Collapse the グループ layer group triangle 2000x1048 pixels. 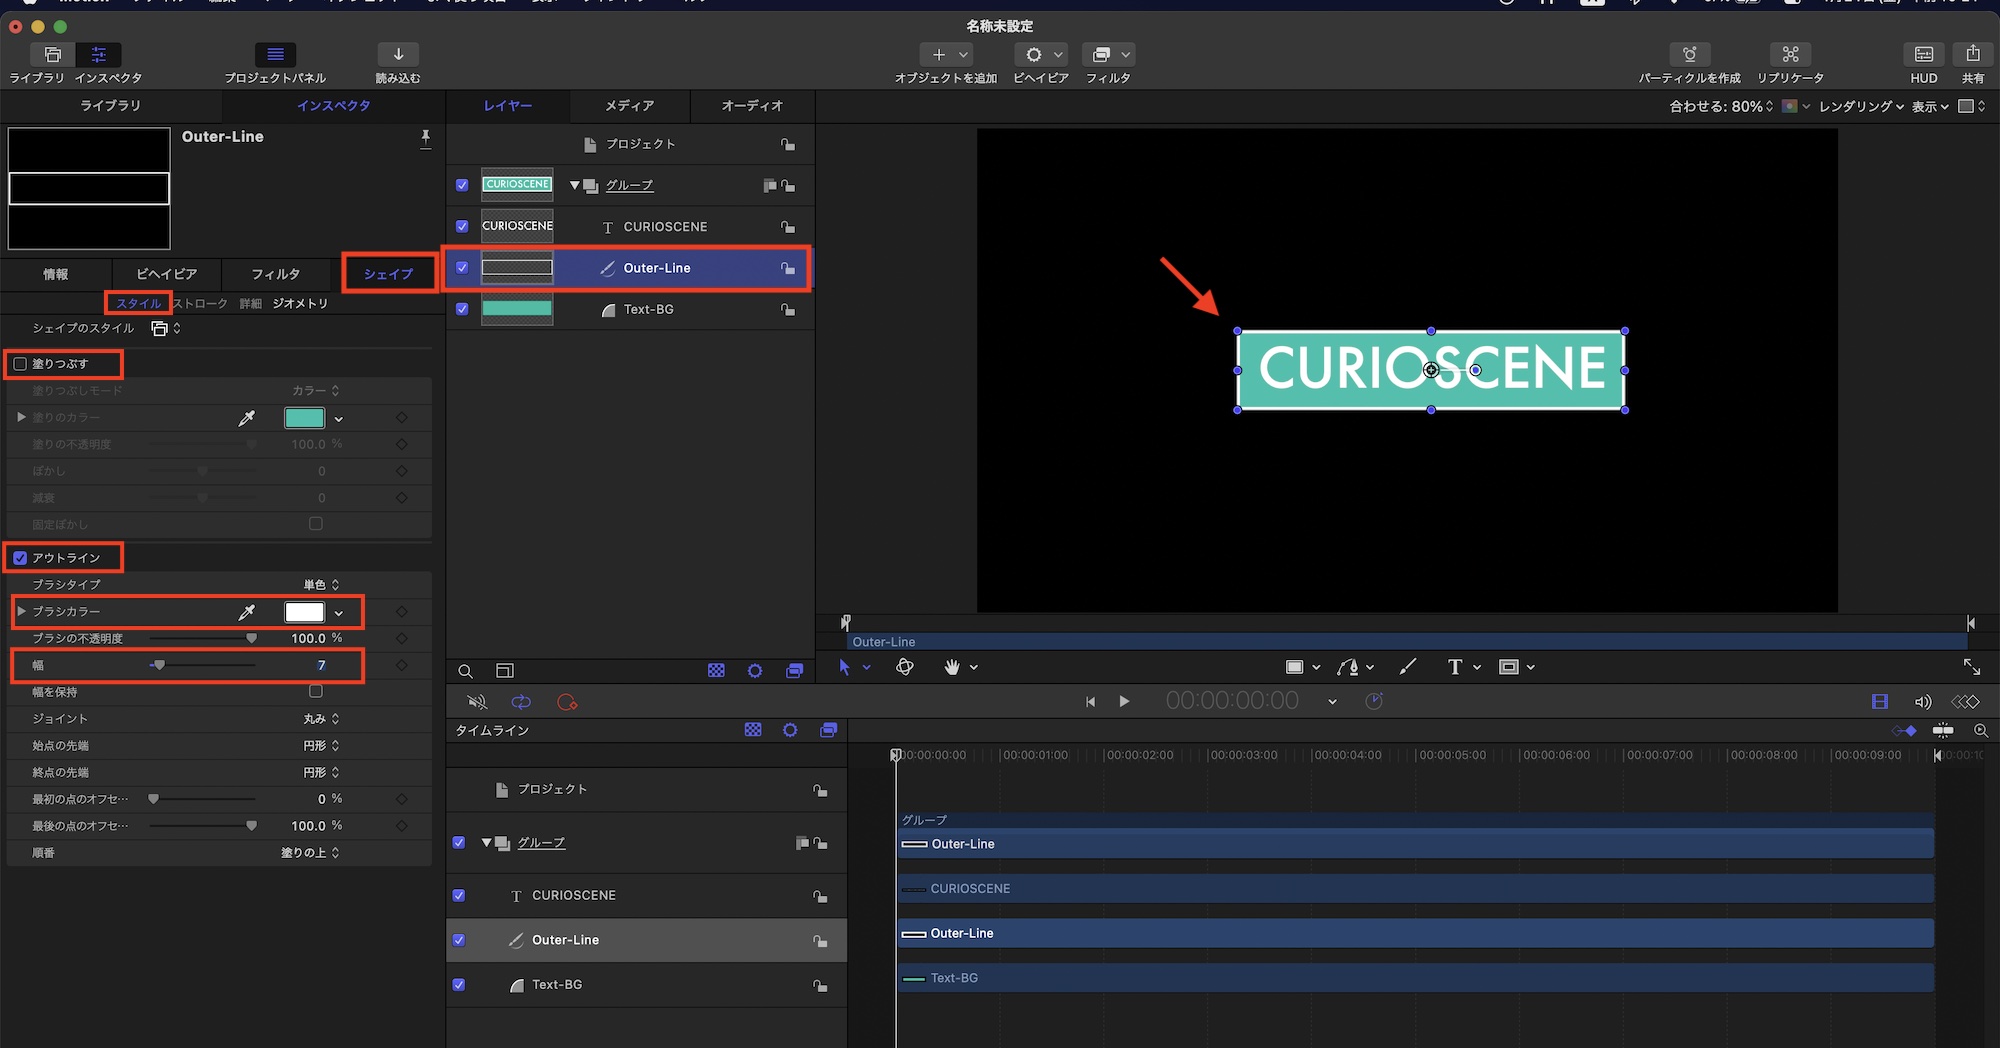574,186
